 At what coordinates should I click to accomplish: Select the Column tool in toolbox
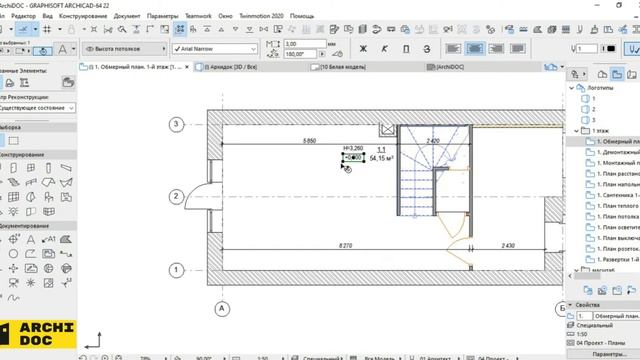coord(48,168)
